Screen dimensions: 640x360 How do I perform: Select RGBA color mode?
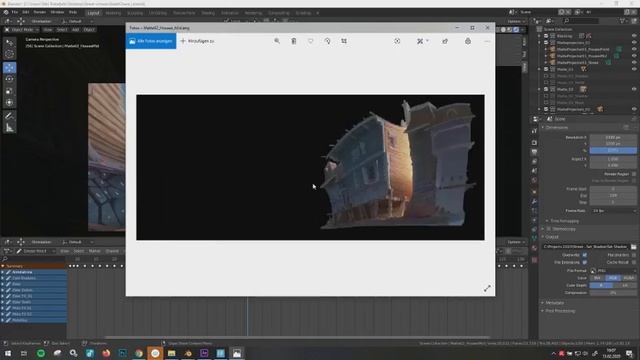point(629,278)
